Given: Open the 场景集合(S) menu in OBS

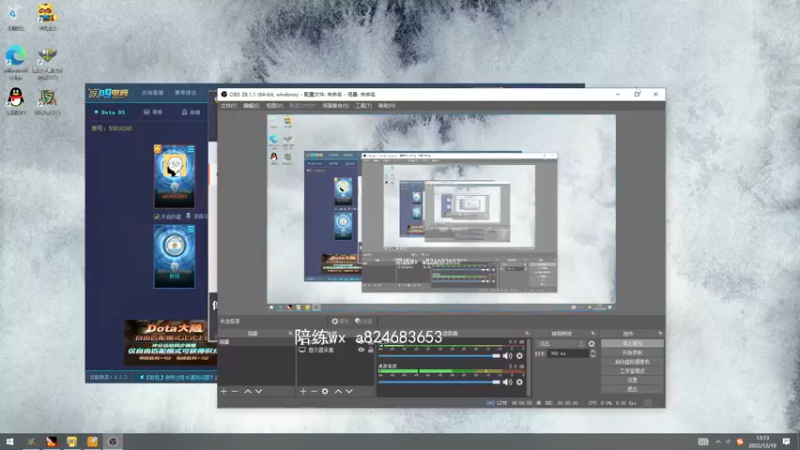Looking at the screenshot, I should click(335, 106).
